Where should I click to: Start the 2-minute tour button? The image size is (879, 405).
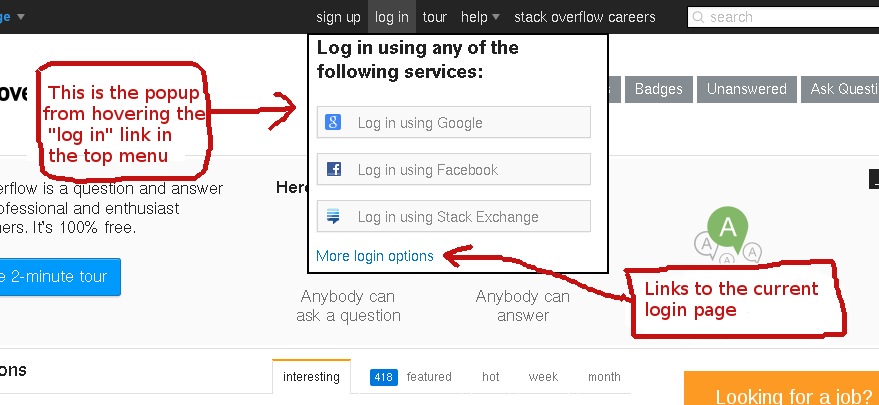(60, 277)
